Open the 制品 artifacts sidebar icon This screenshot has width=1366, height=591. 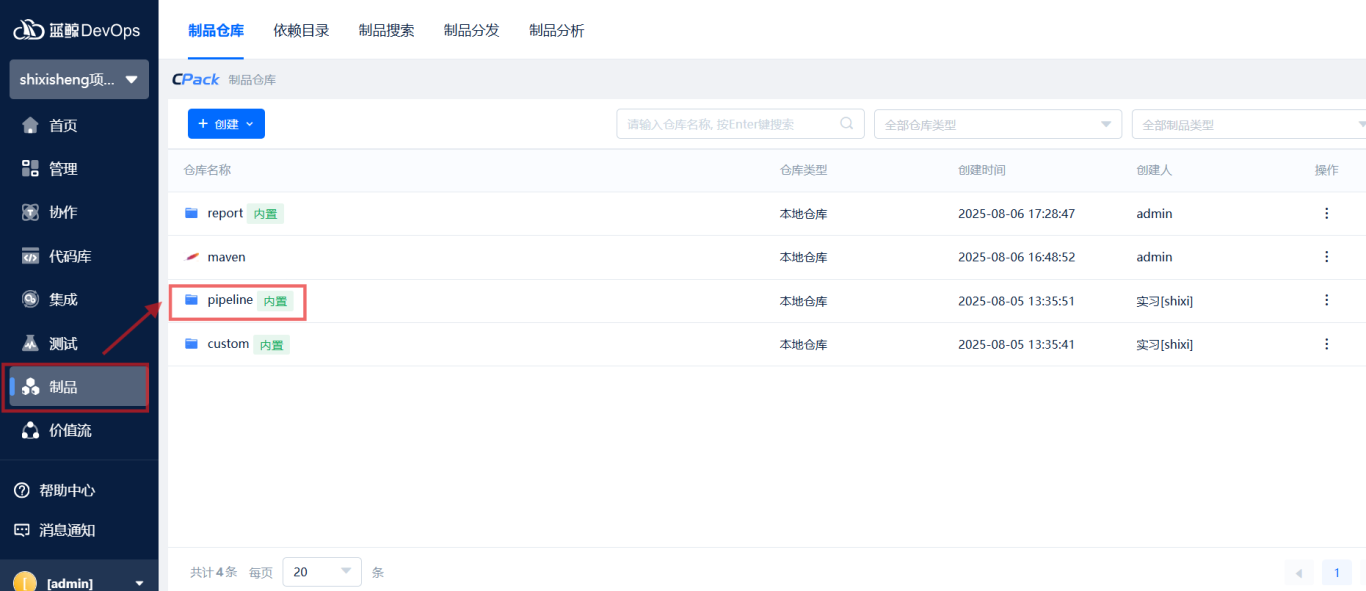pos(30,387)
